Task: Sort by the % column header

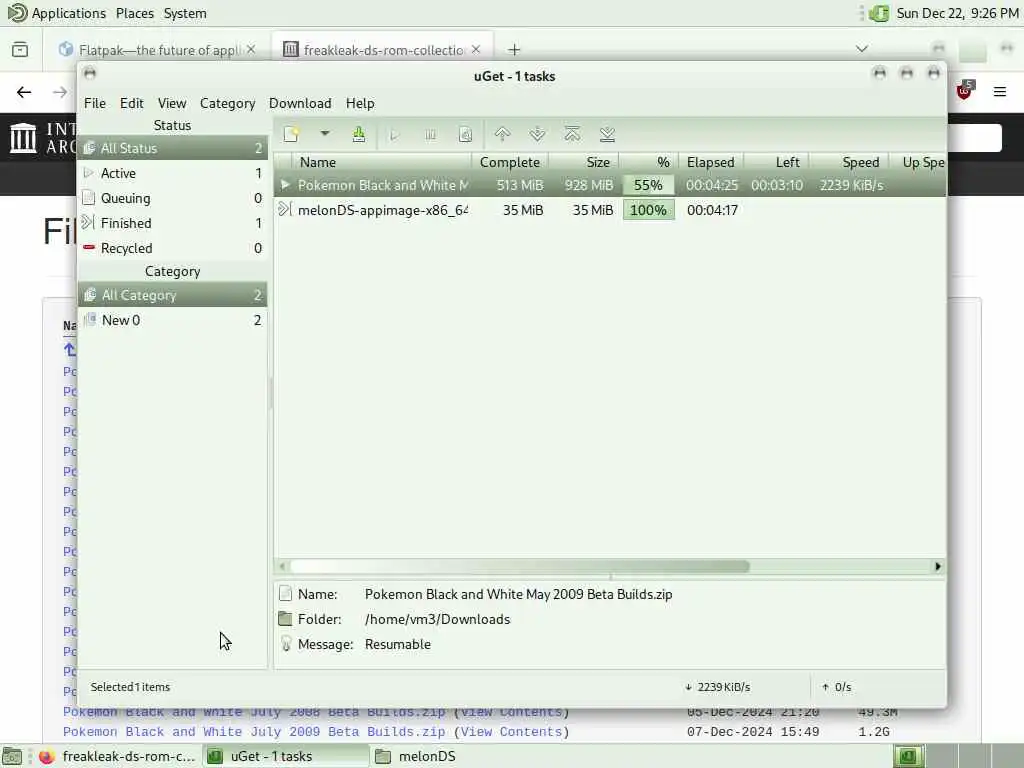Action: coord(649,162)
